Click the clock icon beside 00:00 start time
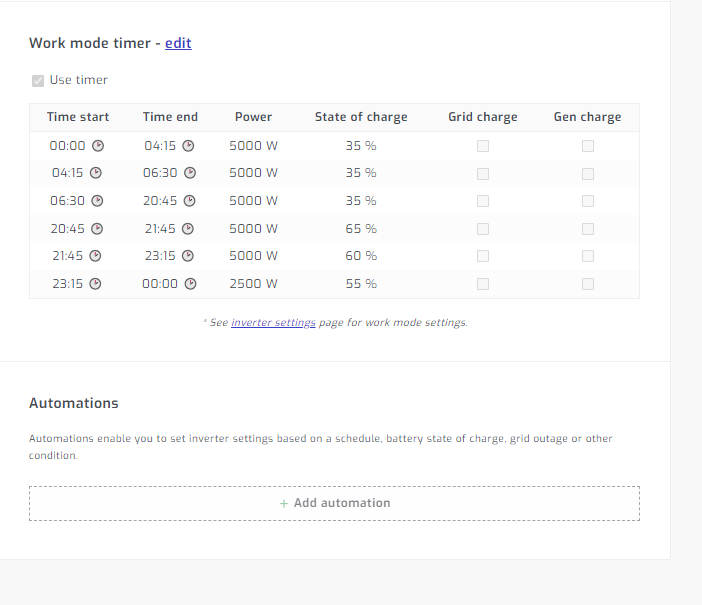The width and height of the screenshot is (702, 605). click(98, 146)
